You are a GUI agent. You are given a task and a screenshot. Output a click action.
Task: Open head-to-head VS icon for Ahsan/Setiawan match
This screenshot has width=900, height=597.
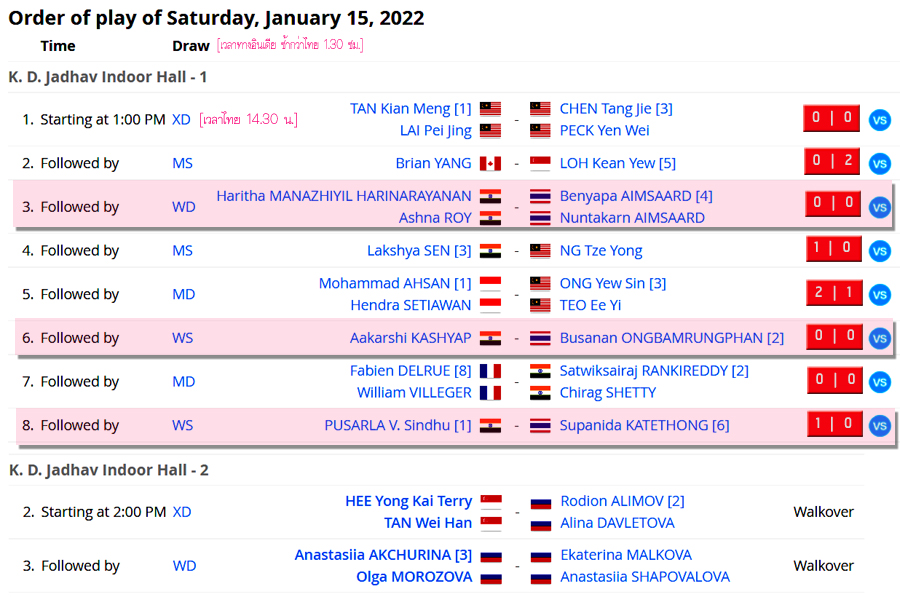(x=879, y=294)
